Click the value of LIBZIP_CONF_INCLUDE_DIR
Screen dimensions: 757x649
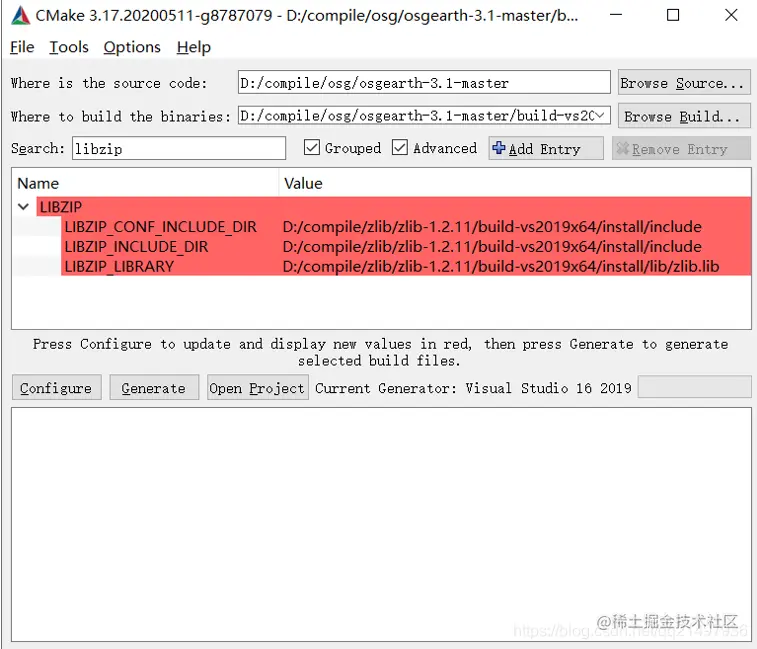click(492, 226)
